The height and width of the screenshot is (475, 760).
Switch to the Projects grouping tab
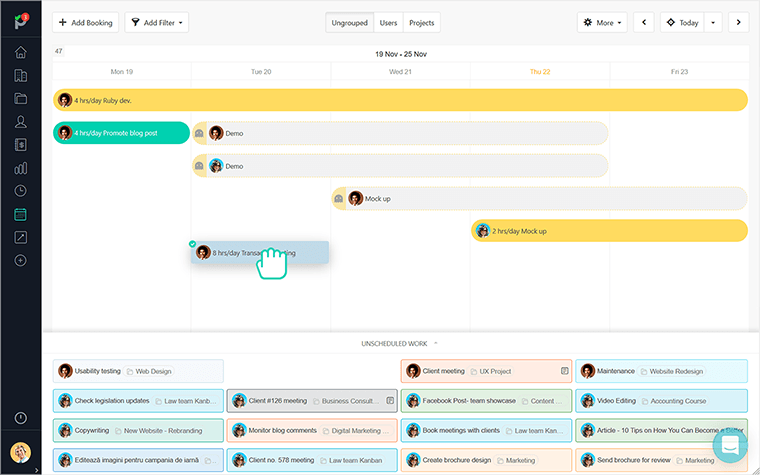click(x=422, y=22)
